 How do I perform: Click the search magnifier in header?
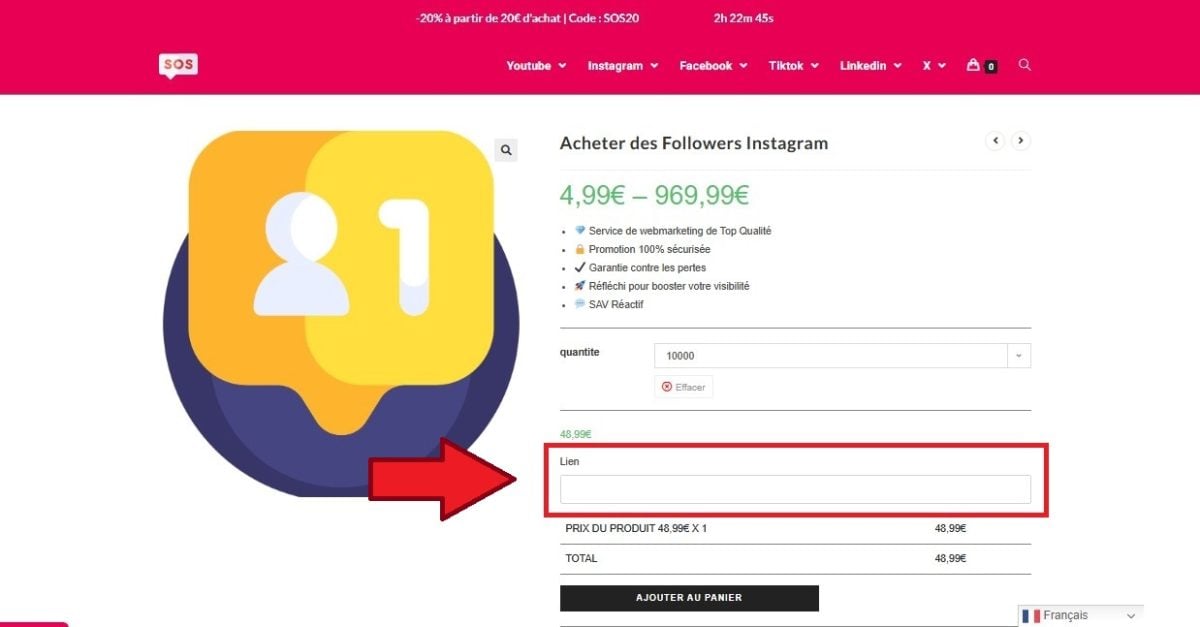[x=1024, y=65]
